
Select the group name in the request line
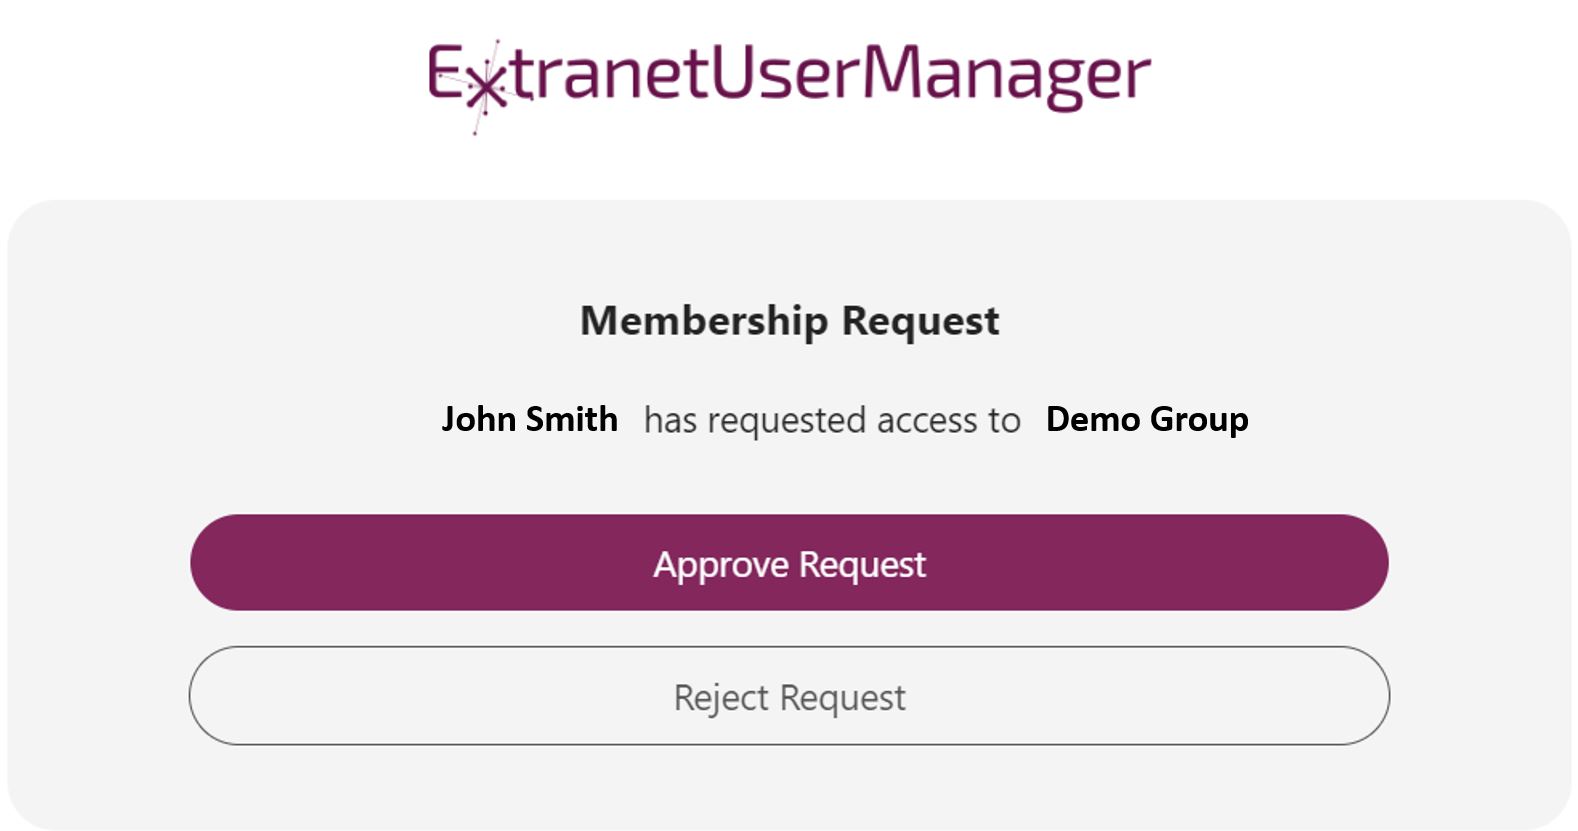1147,420
